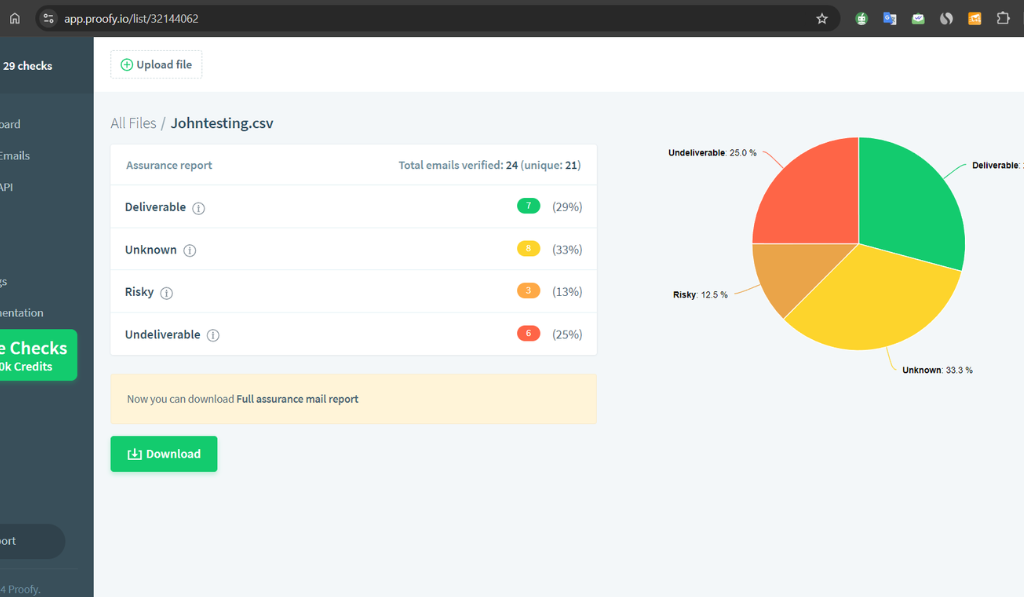Click the 29 checks counter
This screenshot has height=597, width=1024.
point(27,66)
